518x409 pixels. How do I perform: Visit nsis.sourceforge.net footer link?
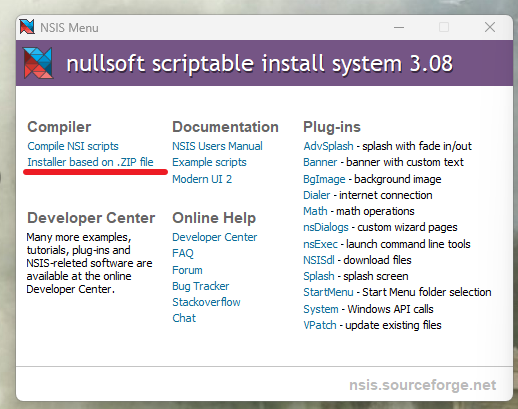[423, 385]
